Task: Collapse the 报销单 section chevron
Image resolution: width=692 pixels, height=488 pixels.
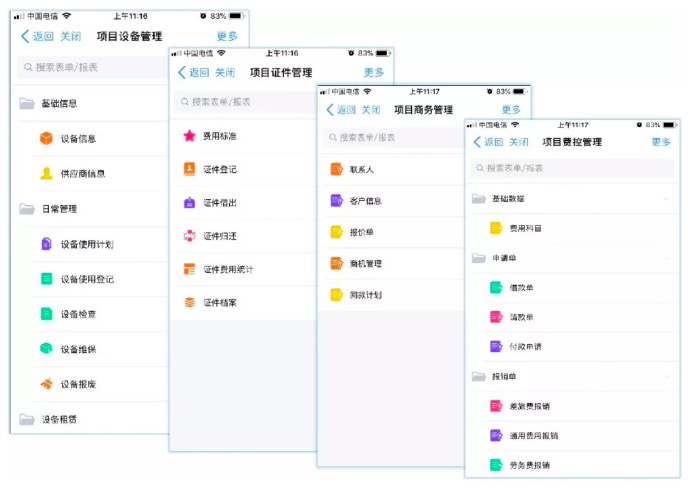Action: [666, 376]
